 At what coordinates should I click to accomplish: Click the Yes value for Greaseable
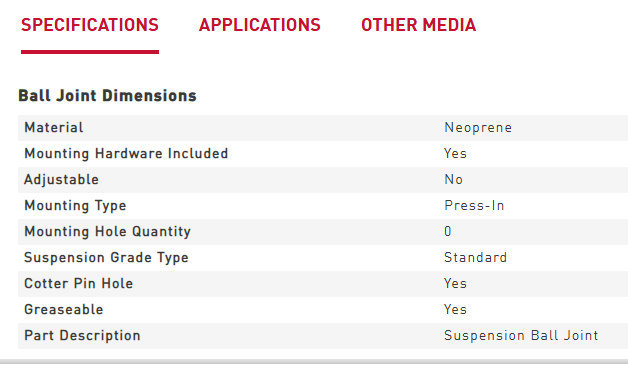tap(455, 309)
